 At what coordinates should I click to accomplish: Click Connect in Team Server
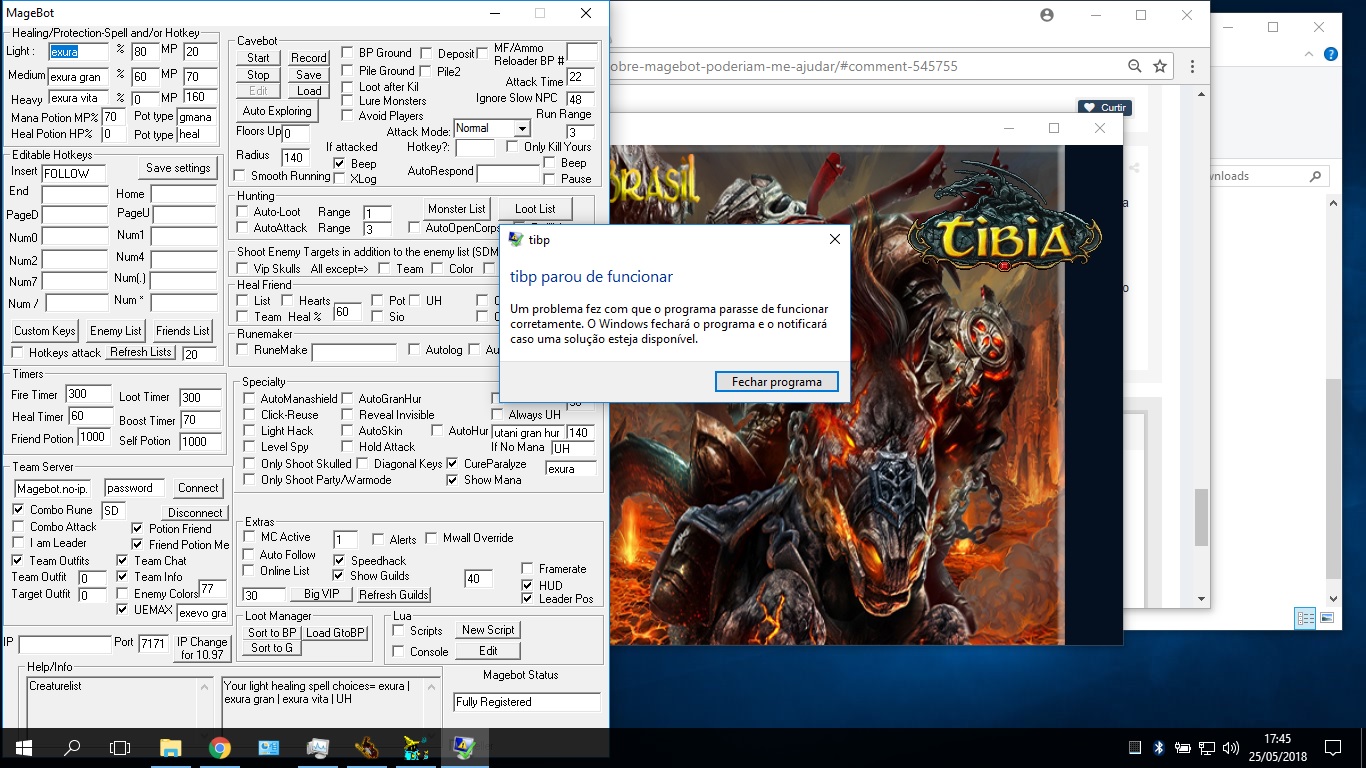(198, 488)
